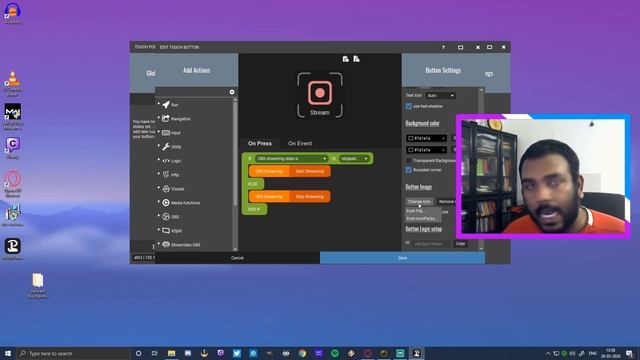This screenshot has height=360, width=640.
Task: Open the notification center icon in the system tray
Action: [x=630, y=353]
